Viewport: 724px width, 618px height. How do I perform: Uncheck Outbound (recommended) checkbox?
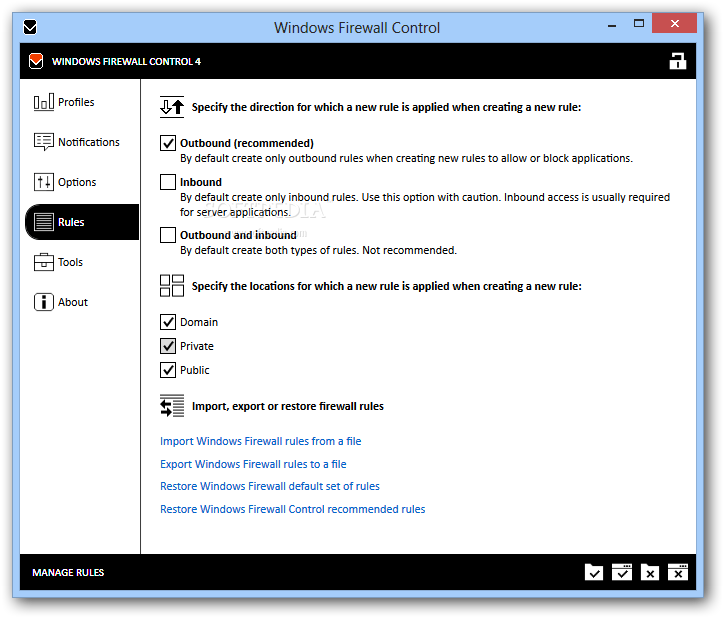168,143
